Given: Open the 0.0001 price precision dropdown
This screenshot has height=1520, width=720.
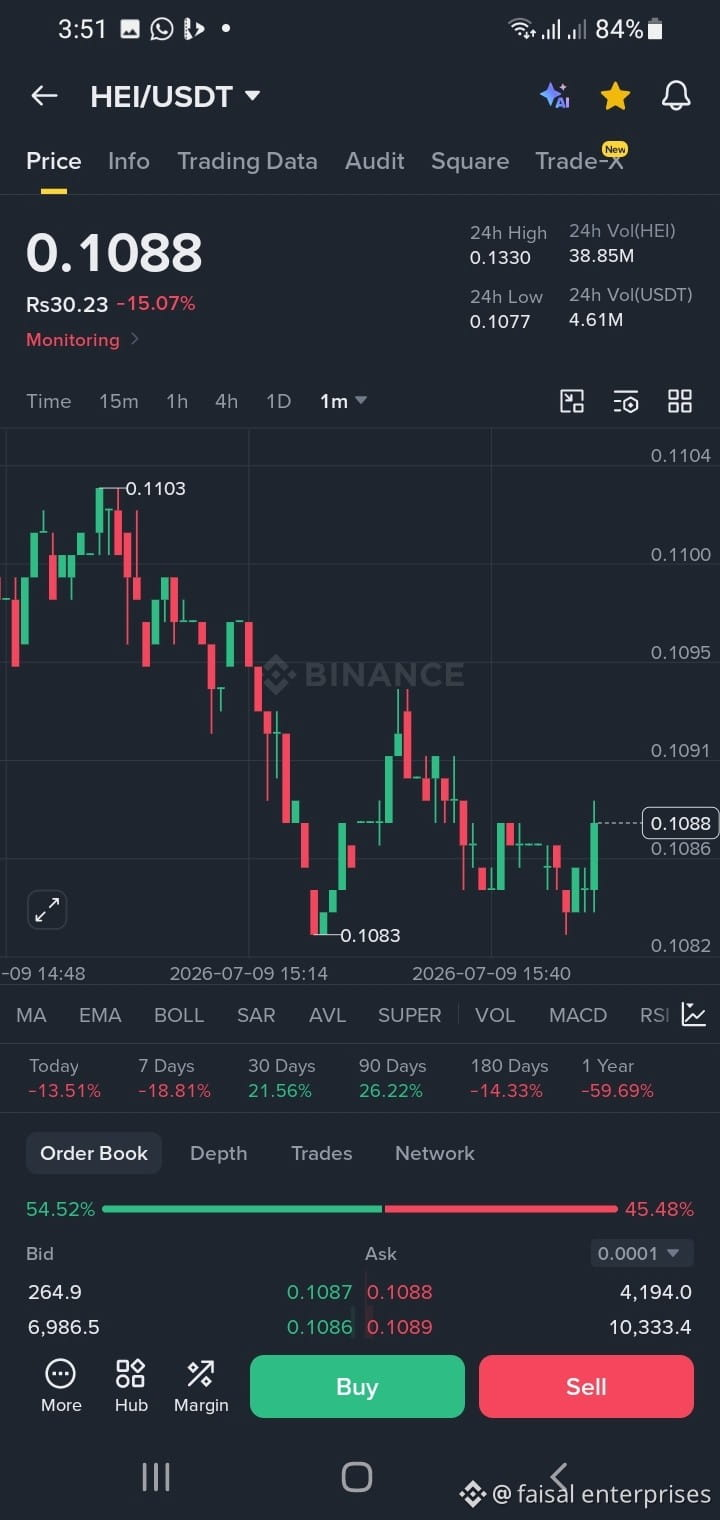Looking at the screenshot, I should pyautogui.click(x=641, y=1253).
